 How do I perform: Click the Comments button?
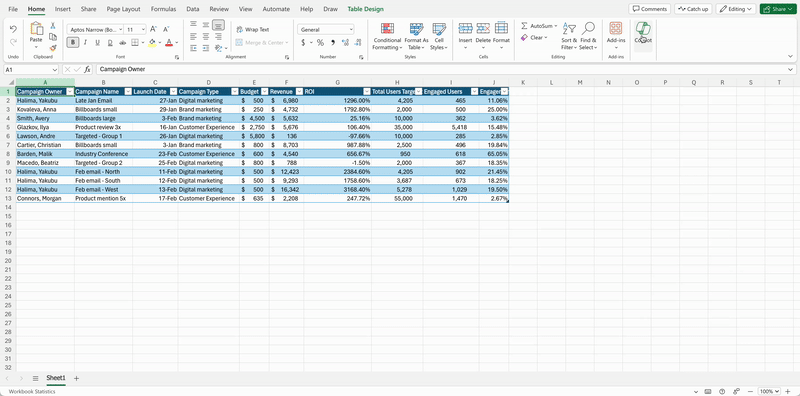click(x=649, y=9)
